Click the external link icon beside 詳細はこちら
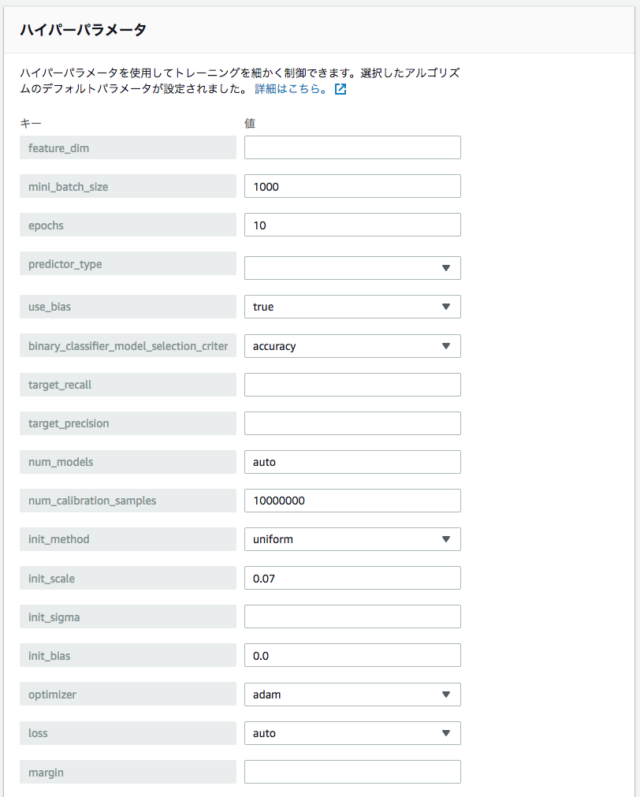Image resolution: width=640 pixels, height=797 pixels. 340,90
